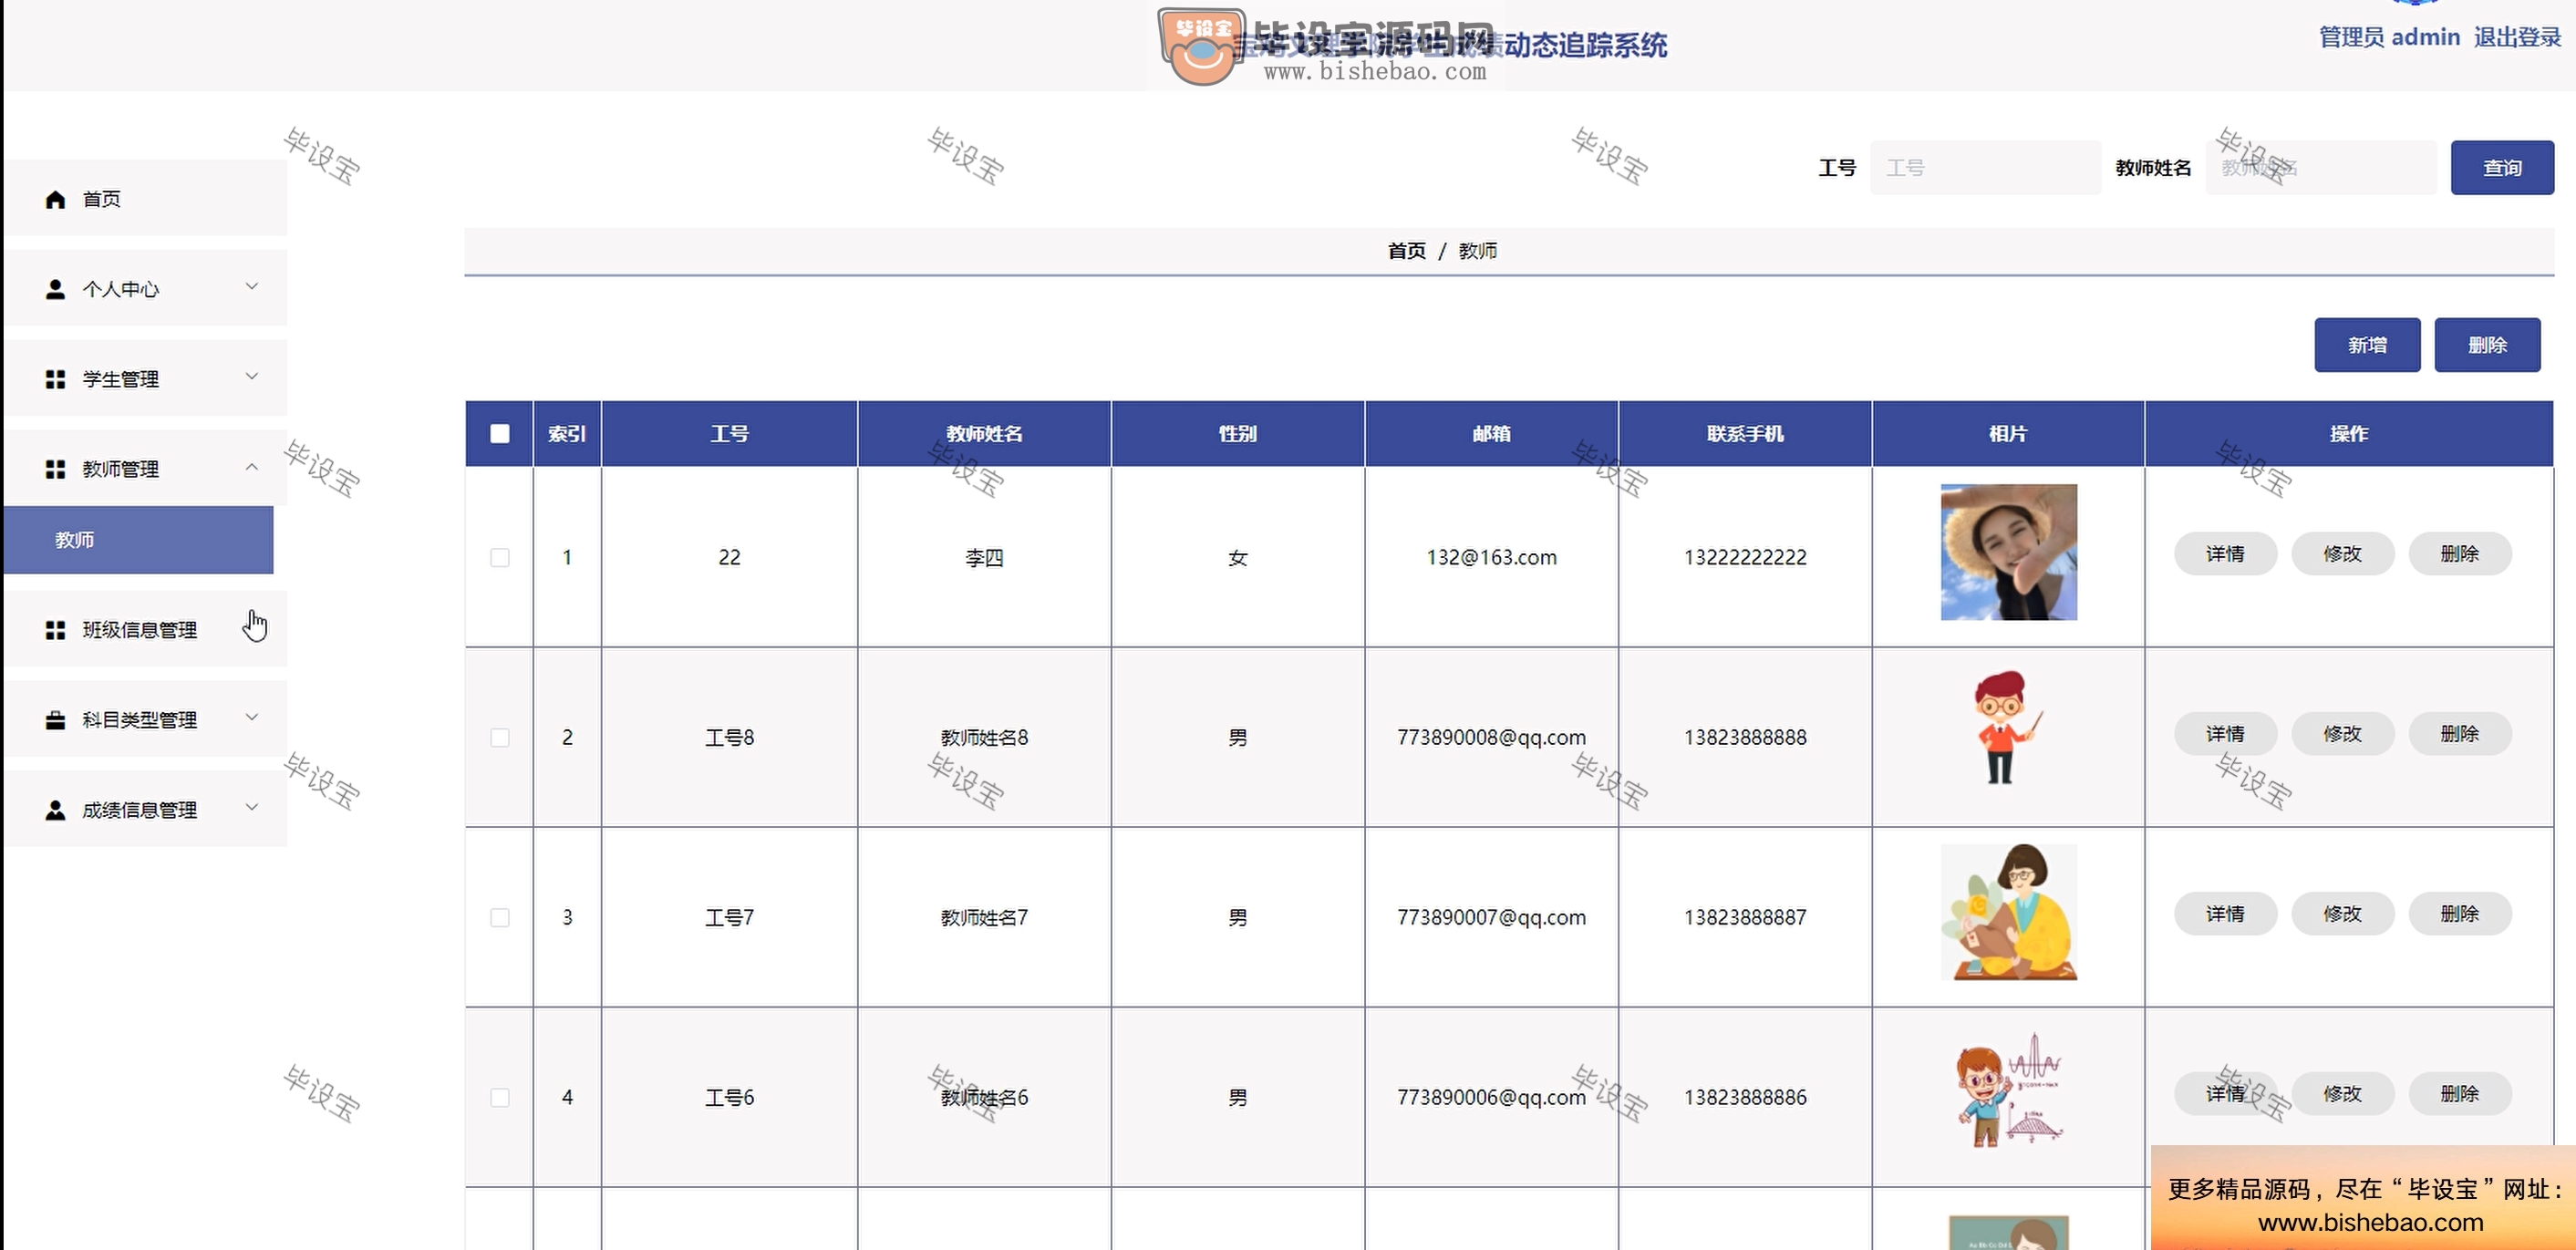The image size is (2576, 1250).
Task: Click the home icon beside 首页
Action: click(x=55, y=199)
